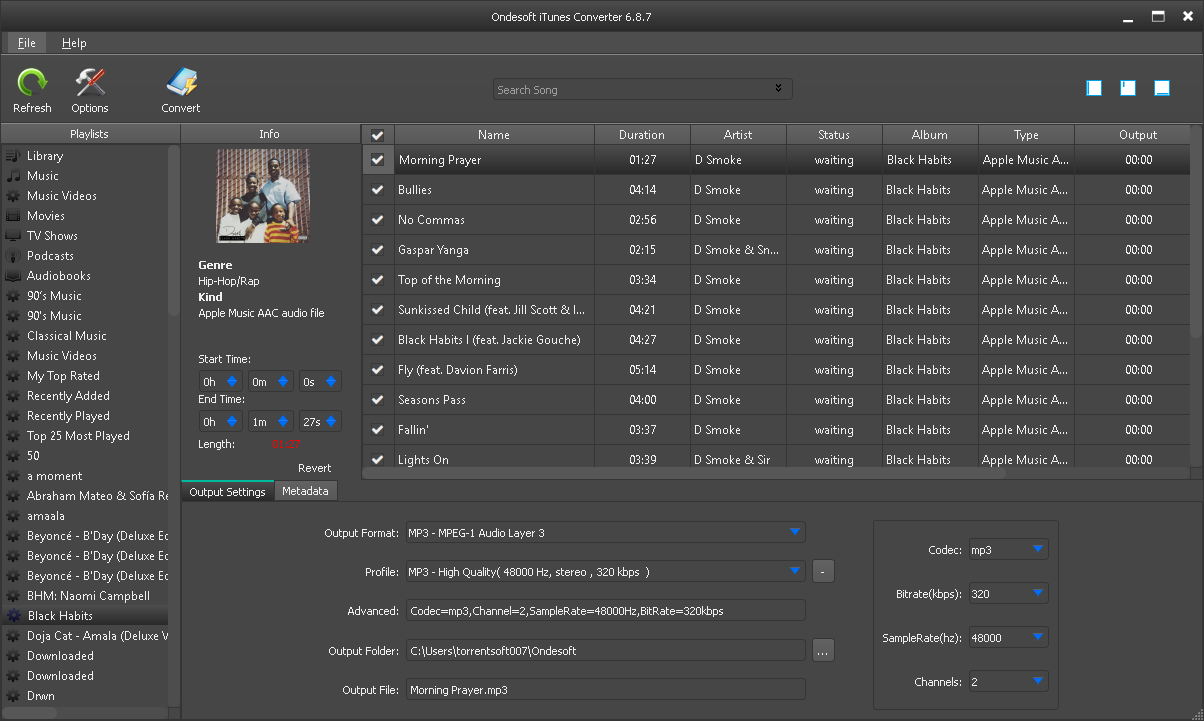Sort the table by Duration column
This screenshot has width=1204, height=721.
pos(642,135)
